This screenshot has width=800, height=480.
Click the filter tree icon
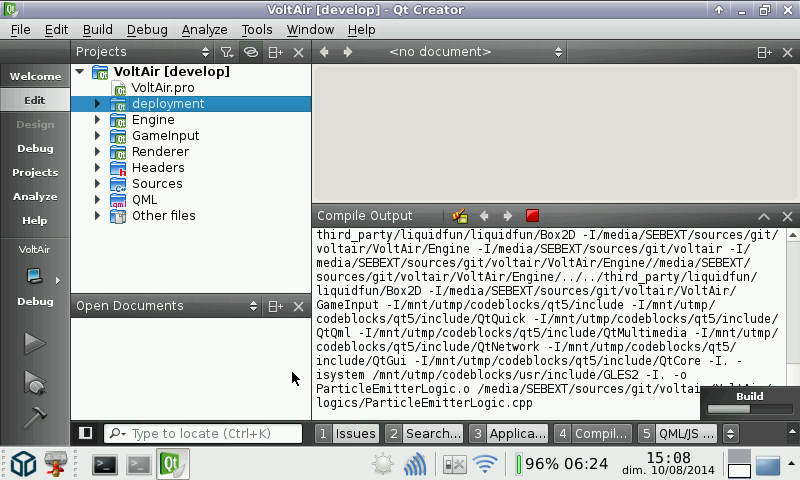click(x=227, y=52)
